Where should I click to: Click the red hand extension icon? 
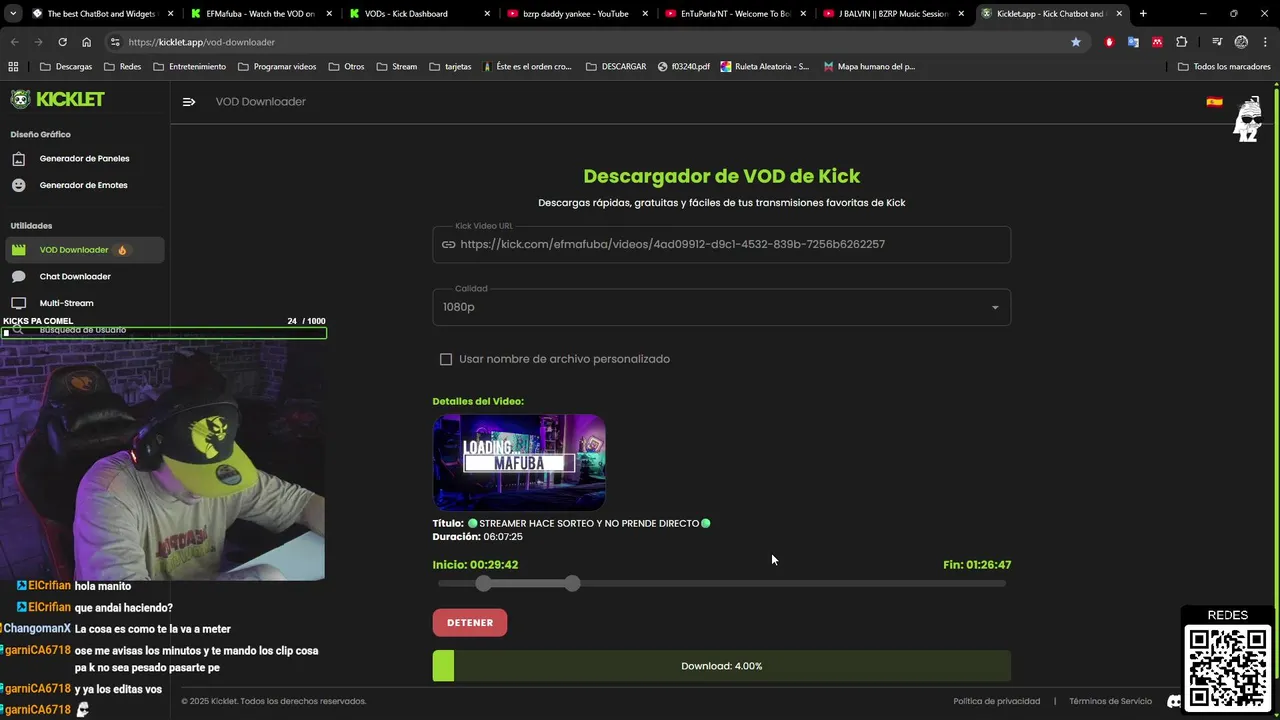pos(1109,42)
